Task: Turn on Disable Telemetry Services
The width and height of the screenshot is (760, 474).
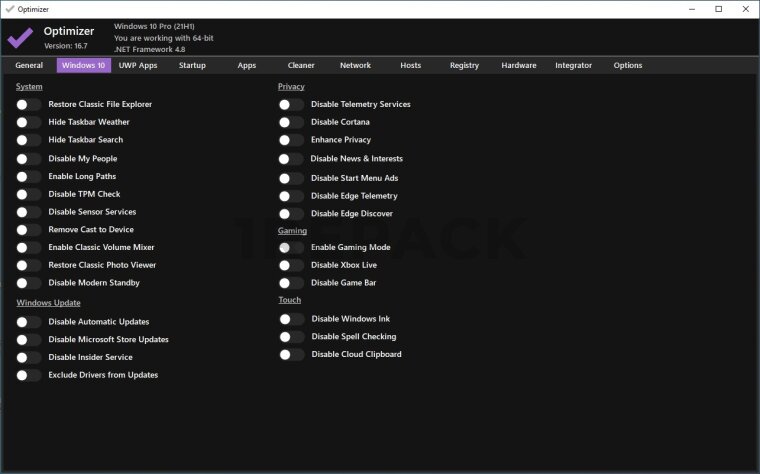Action: click(x=291, y=104)
